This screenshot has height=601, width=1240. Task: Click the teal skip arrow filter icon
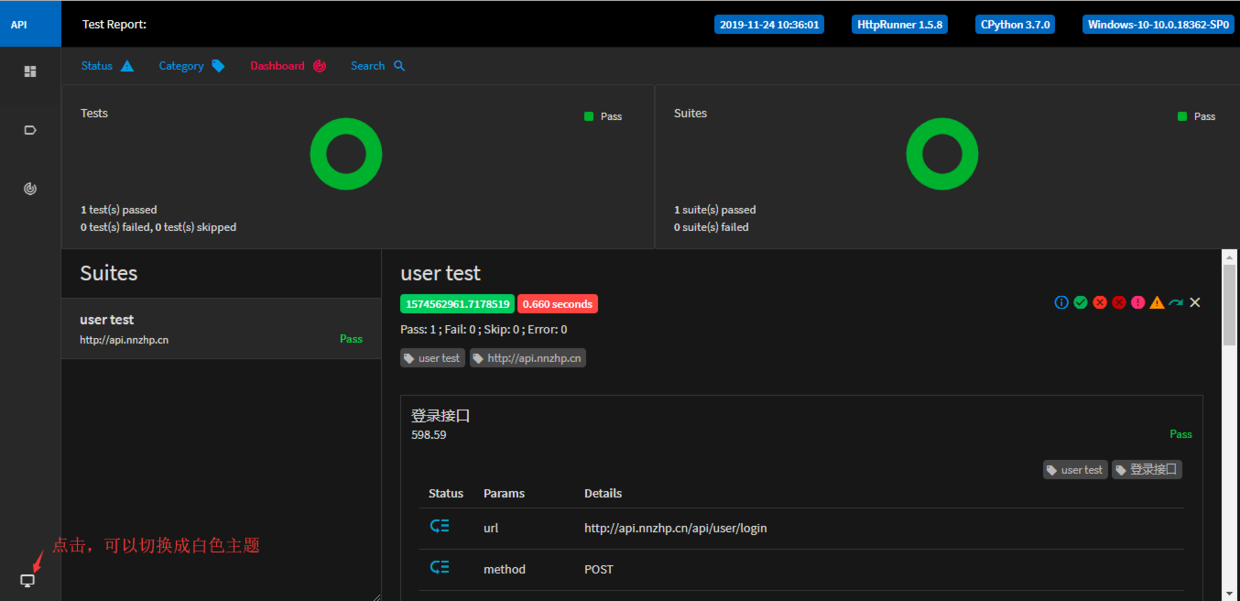[1176, 302]
